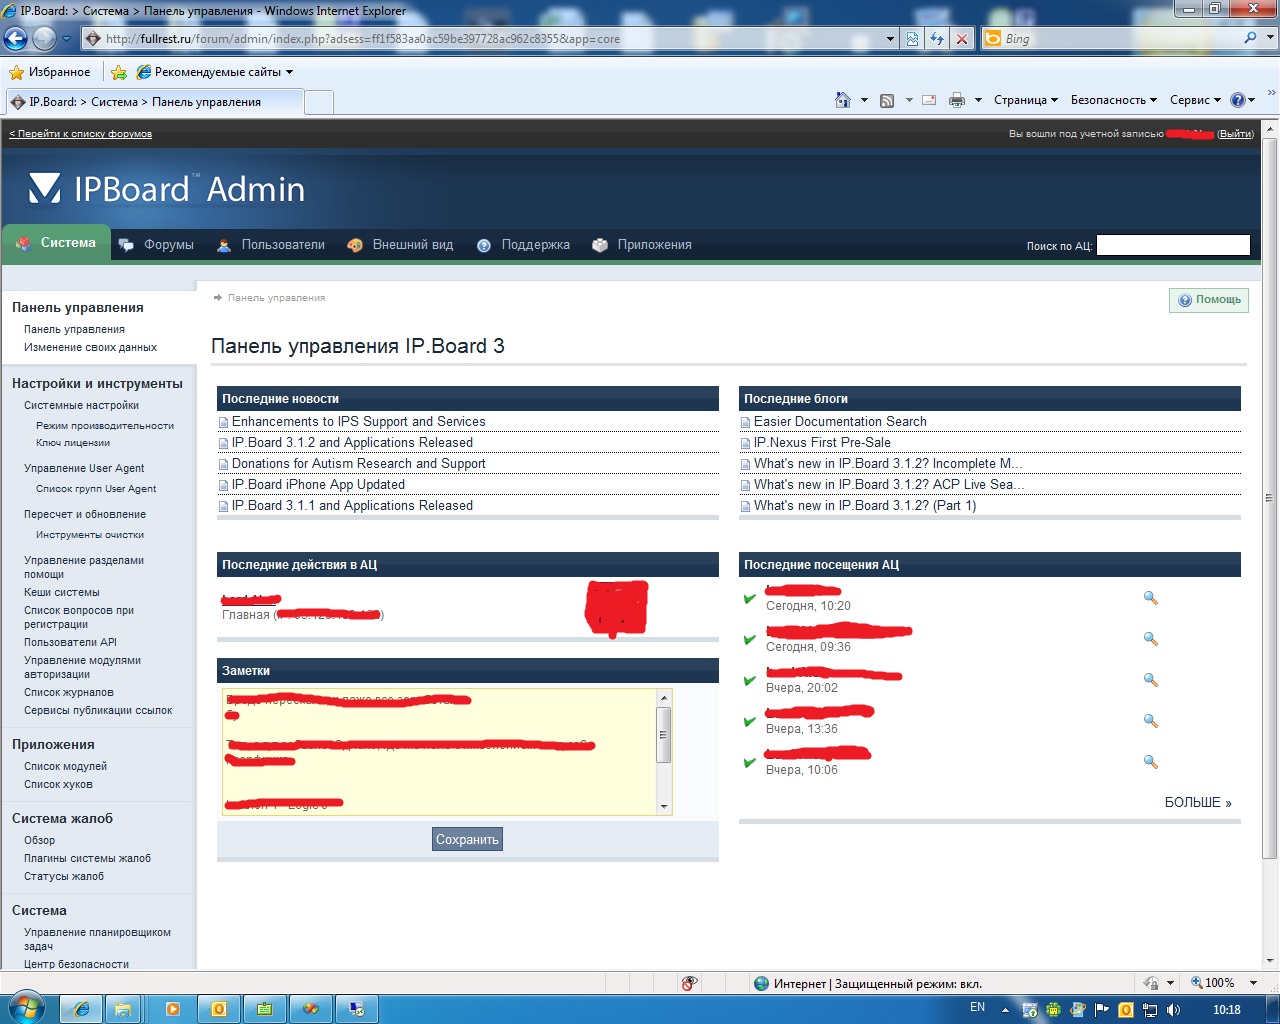Click magnifier icon beside Сегодня, 10:20 login

(x=1151, y=598)
